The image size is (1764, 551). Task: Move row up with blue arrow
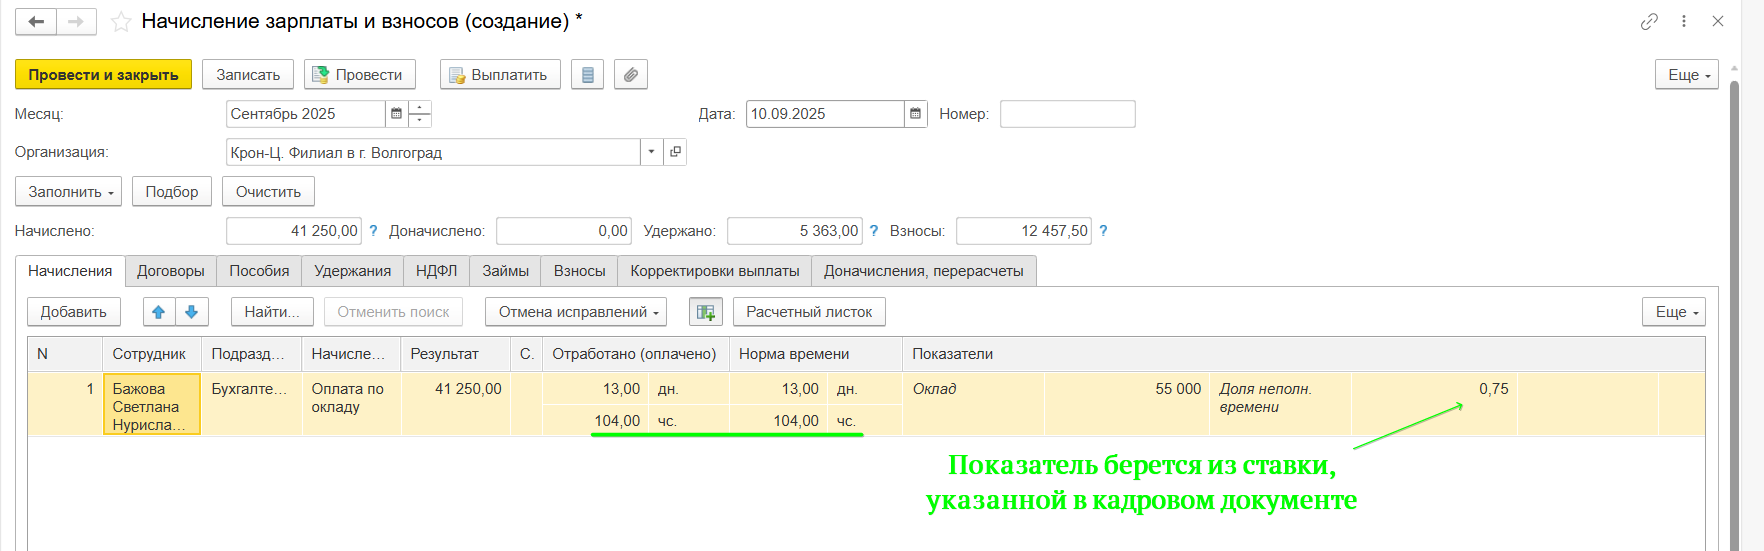point(158,312)
